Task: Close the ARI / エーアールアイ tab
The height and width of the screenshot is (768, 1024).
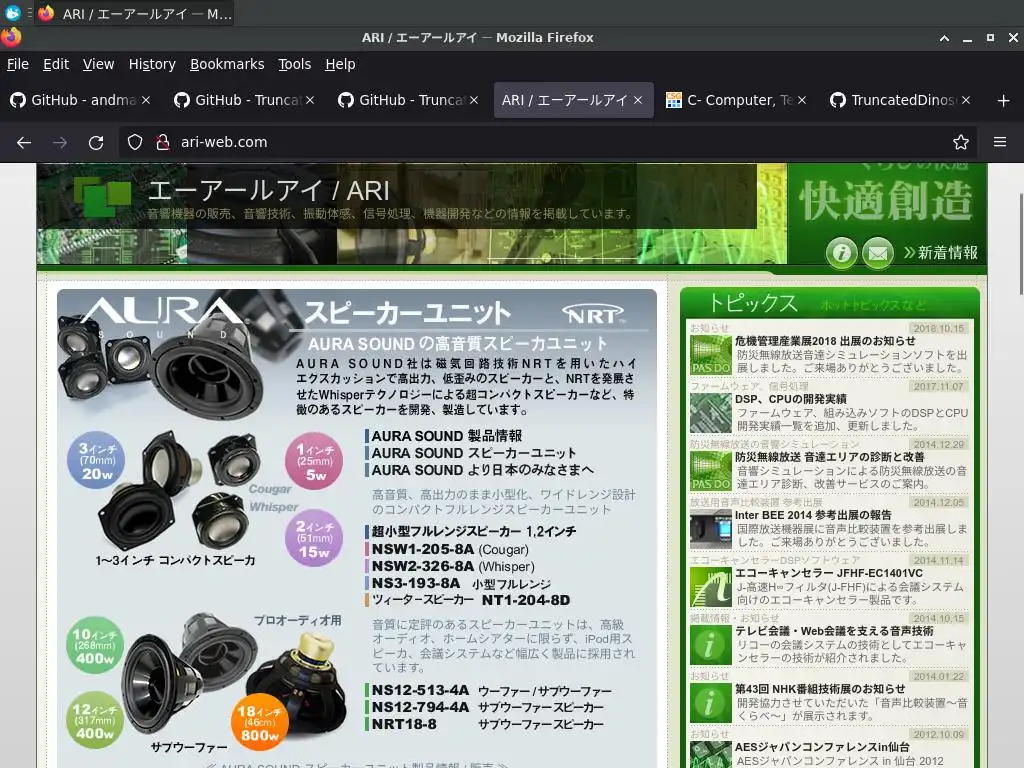Action: tap(638, 100)
